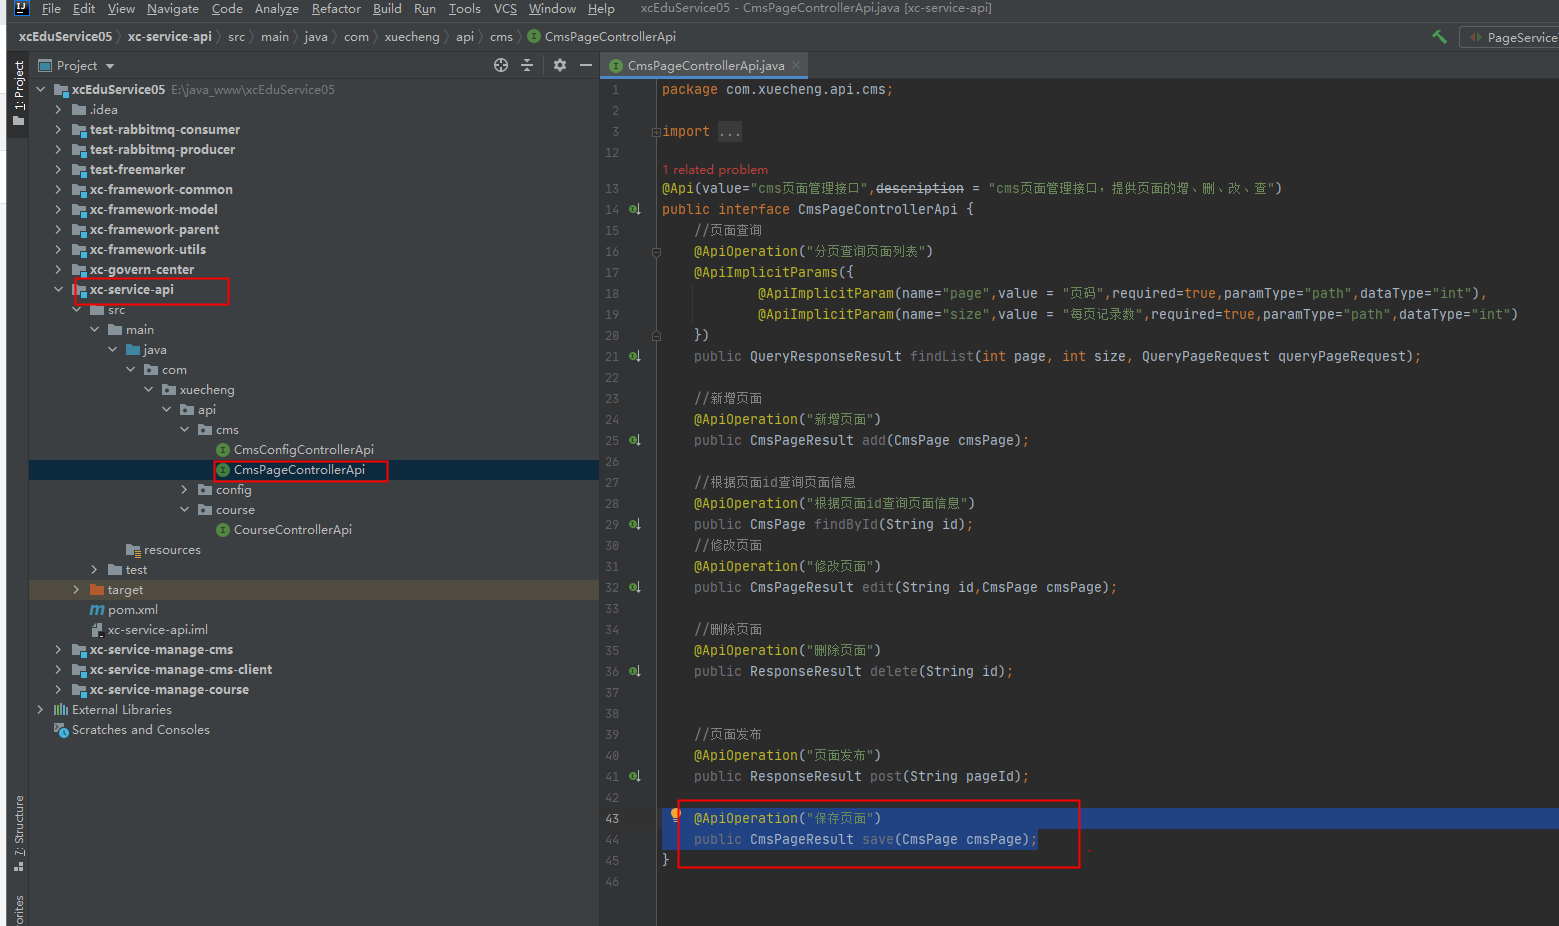The image size is (1559, 926).
Task: Click the Build hammer icon
Action: [1439, 36]
